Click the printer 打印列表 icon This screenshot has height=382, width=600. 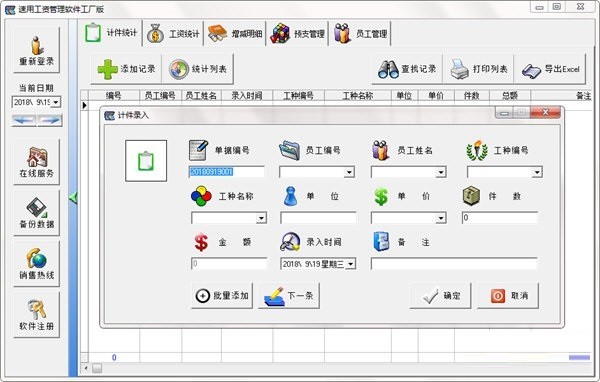(459, 69)
